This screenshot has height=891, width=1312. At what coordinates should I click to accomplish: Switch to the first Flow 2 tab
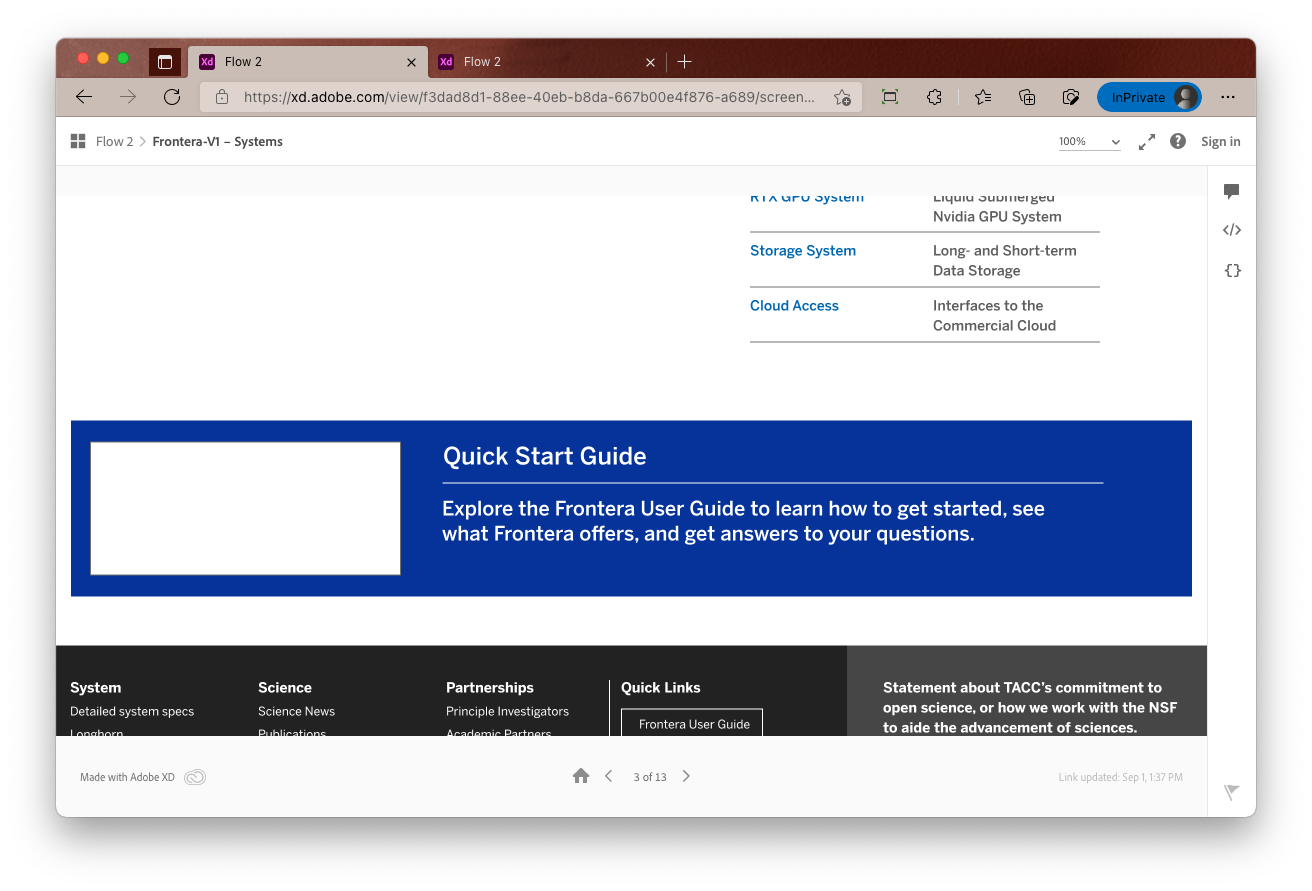309,62
